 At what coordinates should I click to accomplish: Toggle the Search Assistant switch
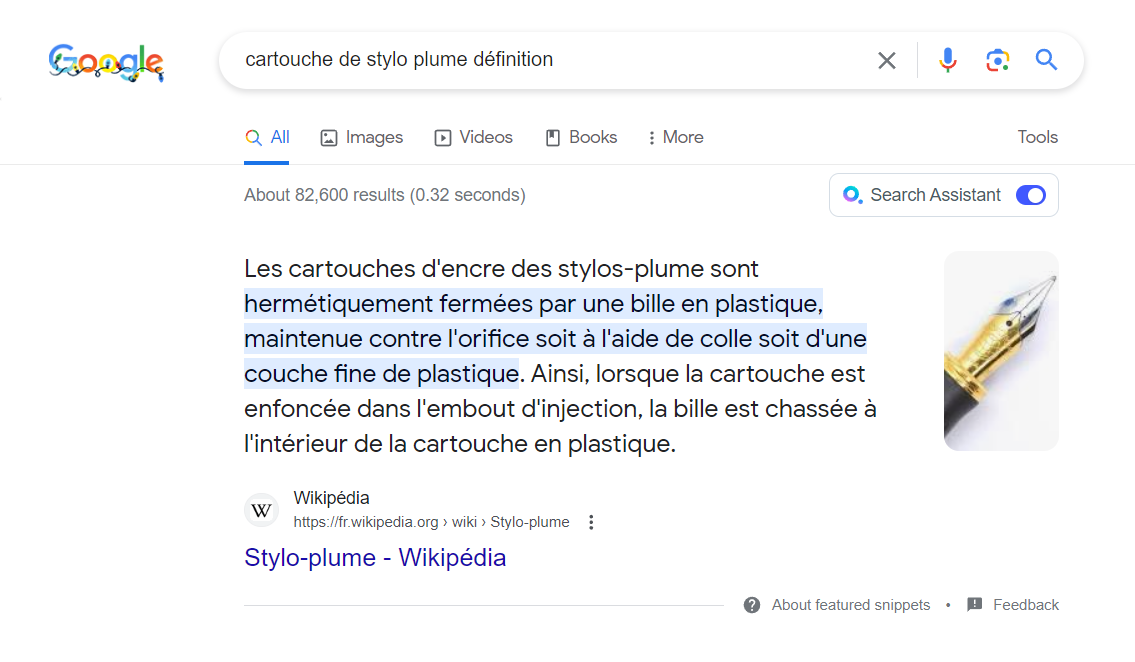tap(1030, 195)
